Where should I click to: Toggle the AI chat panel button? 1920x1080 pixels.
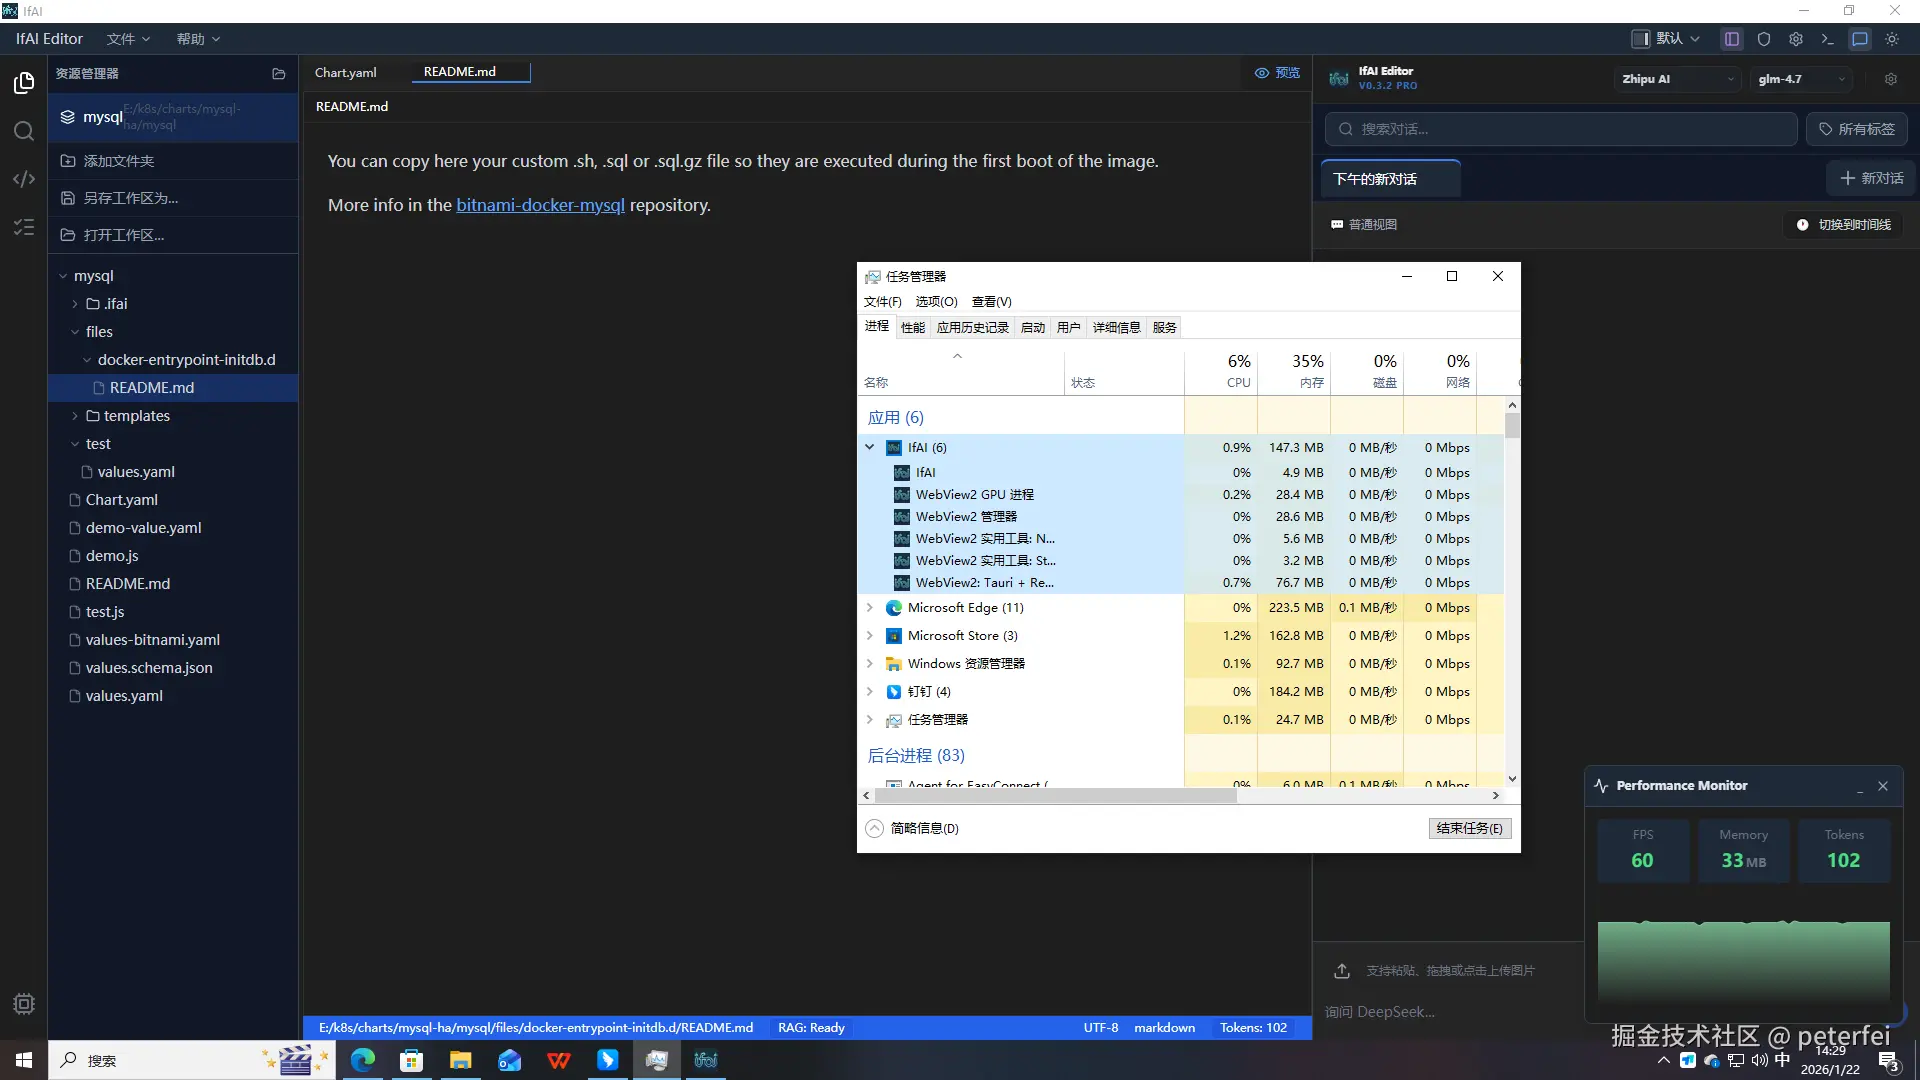[x=1859, y=39]
